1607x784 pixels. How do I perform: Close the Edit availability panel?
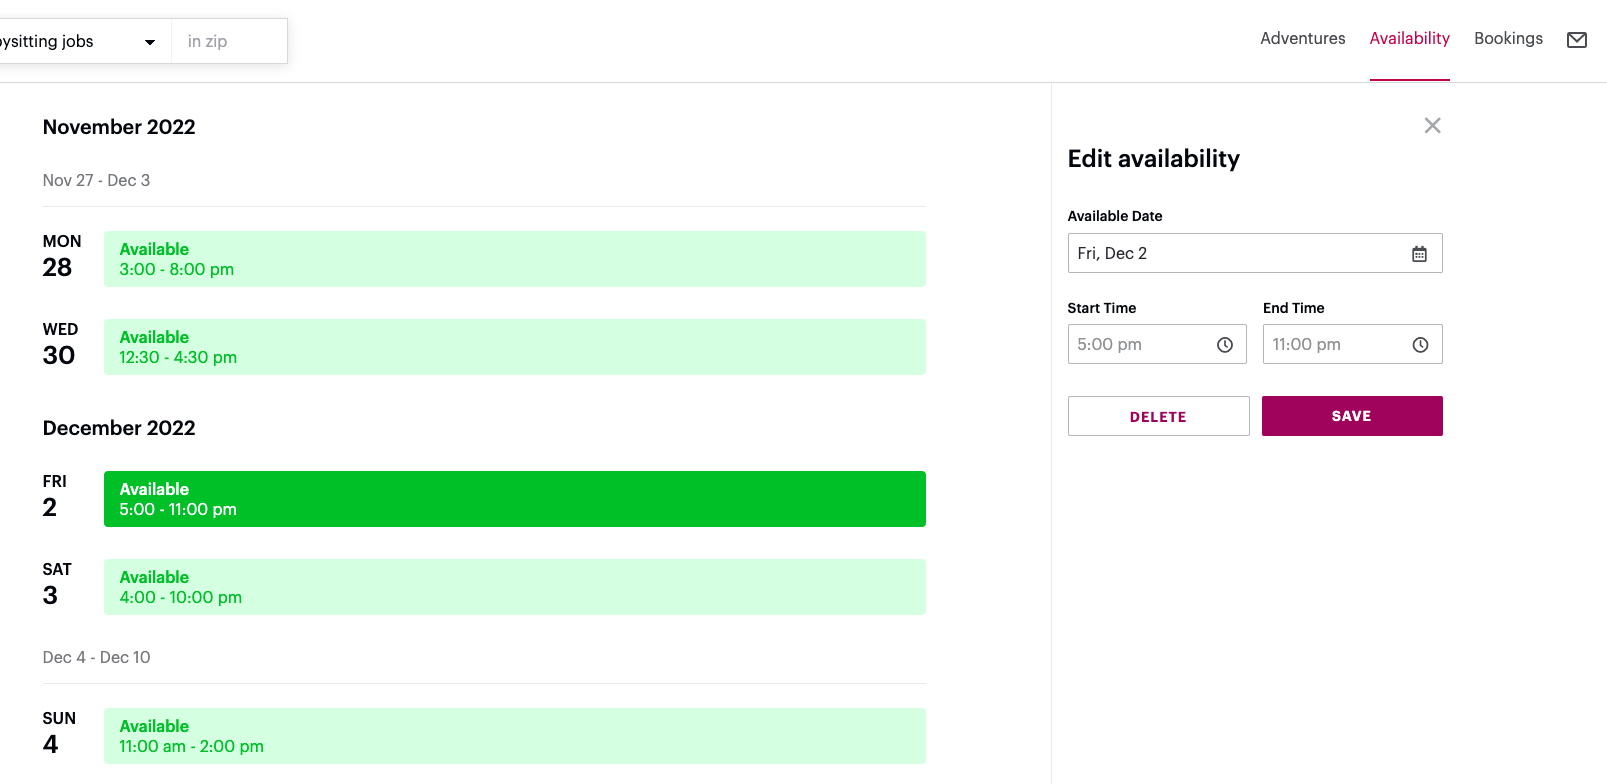pyautogui.click(x=1432, y=125)
